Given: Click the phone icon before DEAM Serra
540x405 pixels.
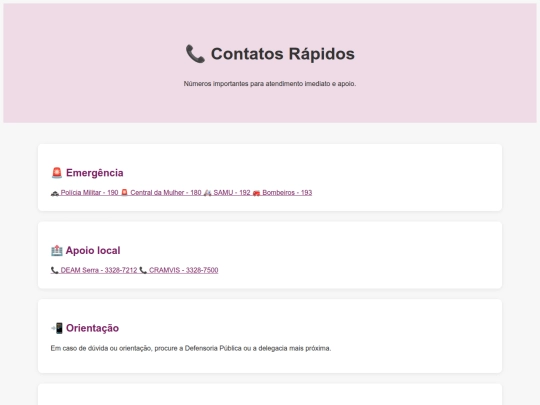Looking at the screenshot, I should point(54,270).
